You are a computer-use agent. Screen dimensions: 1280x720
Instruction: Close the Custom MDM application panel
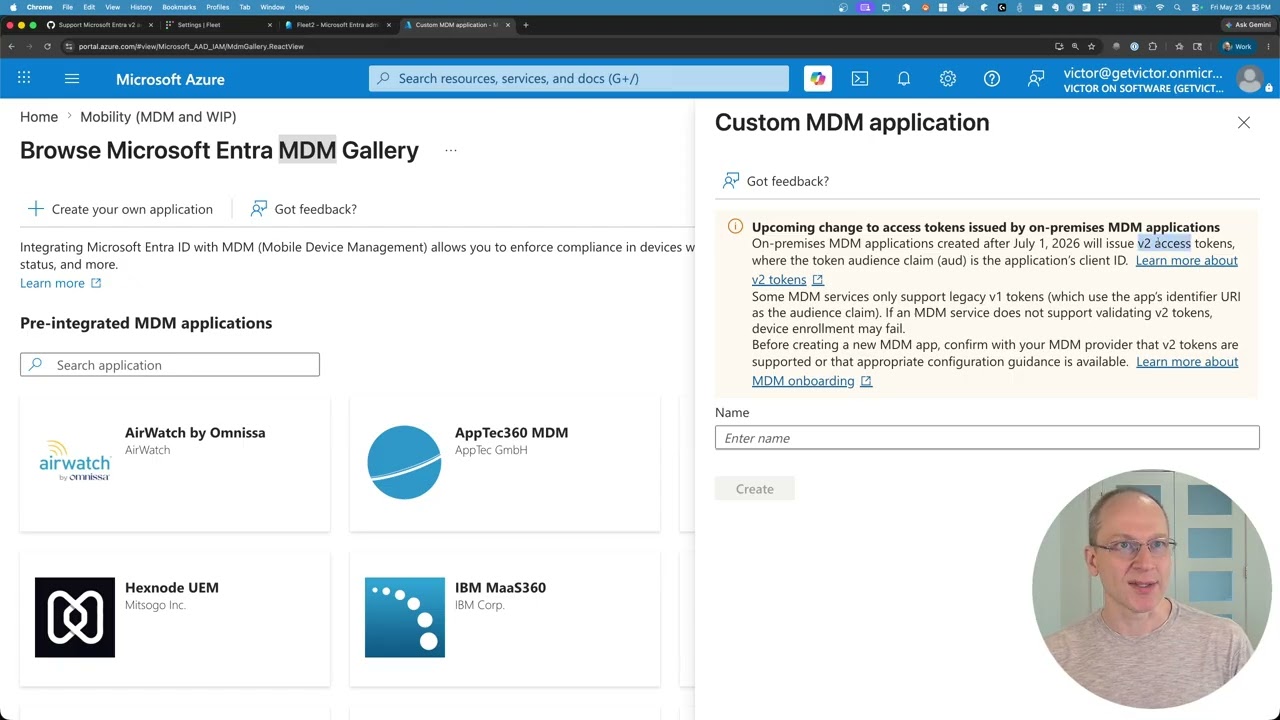coord(1244,122)
